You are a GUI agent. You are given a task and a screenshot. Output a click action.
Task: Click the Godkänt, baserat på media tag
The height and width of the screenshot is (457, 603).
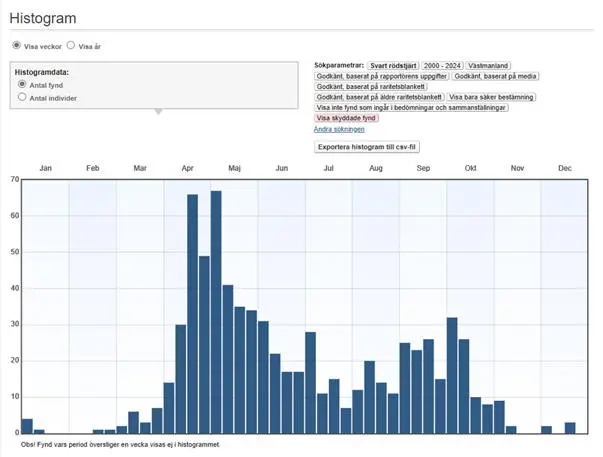[494, 76]
